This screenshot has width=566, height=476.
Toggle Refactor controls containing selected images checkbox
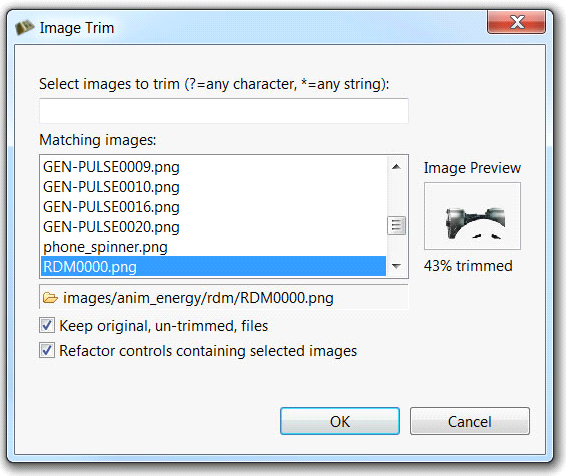[x=47, y=350]
